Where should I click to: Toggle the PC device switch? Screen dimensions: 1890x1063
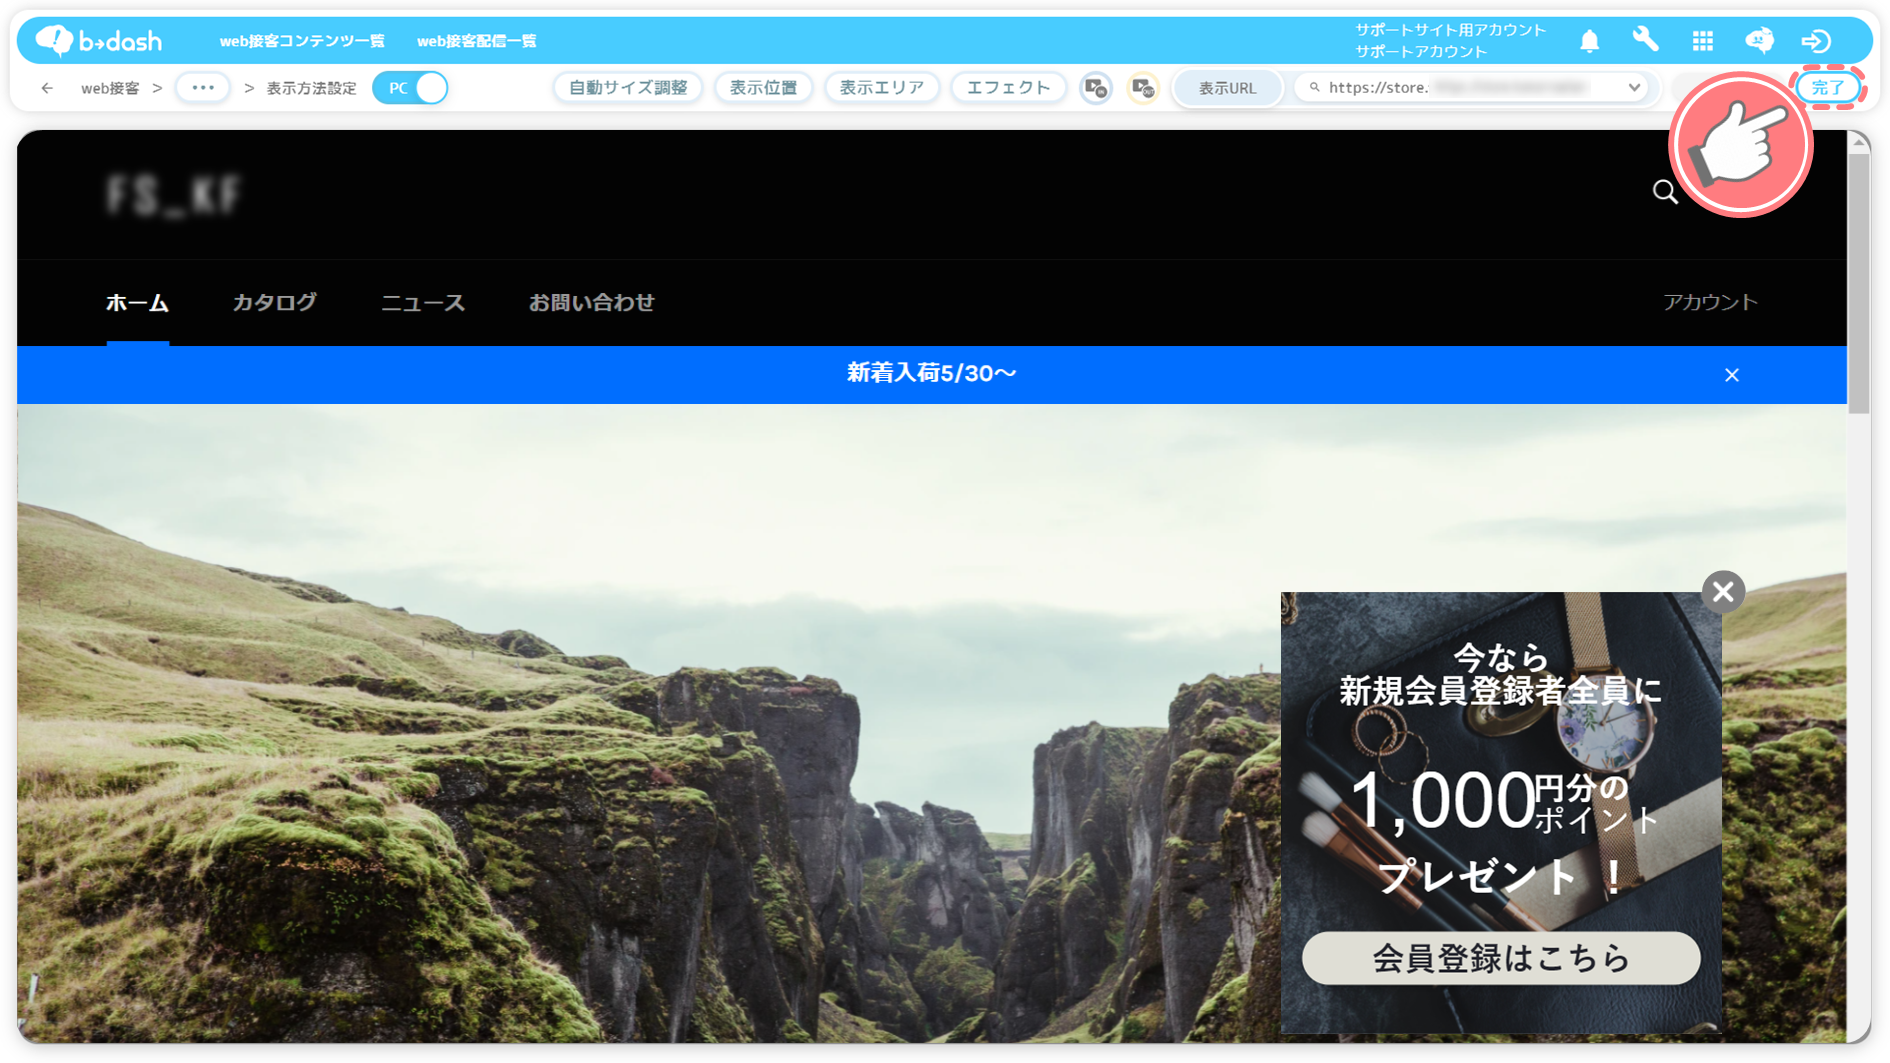pos(410,88)
